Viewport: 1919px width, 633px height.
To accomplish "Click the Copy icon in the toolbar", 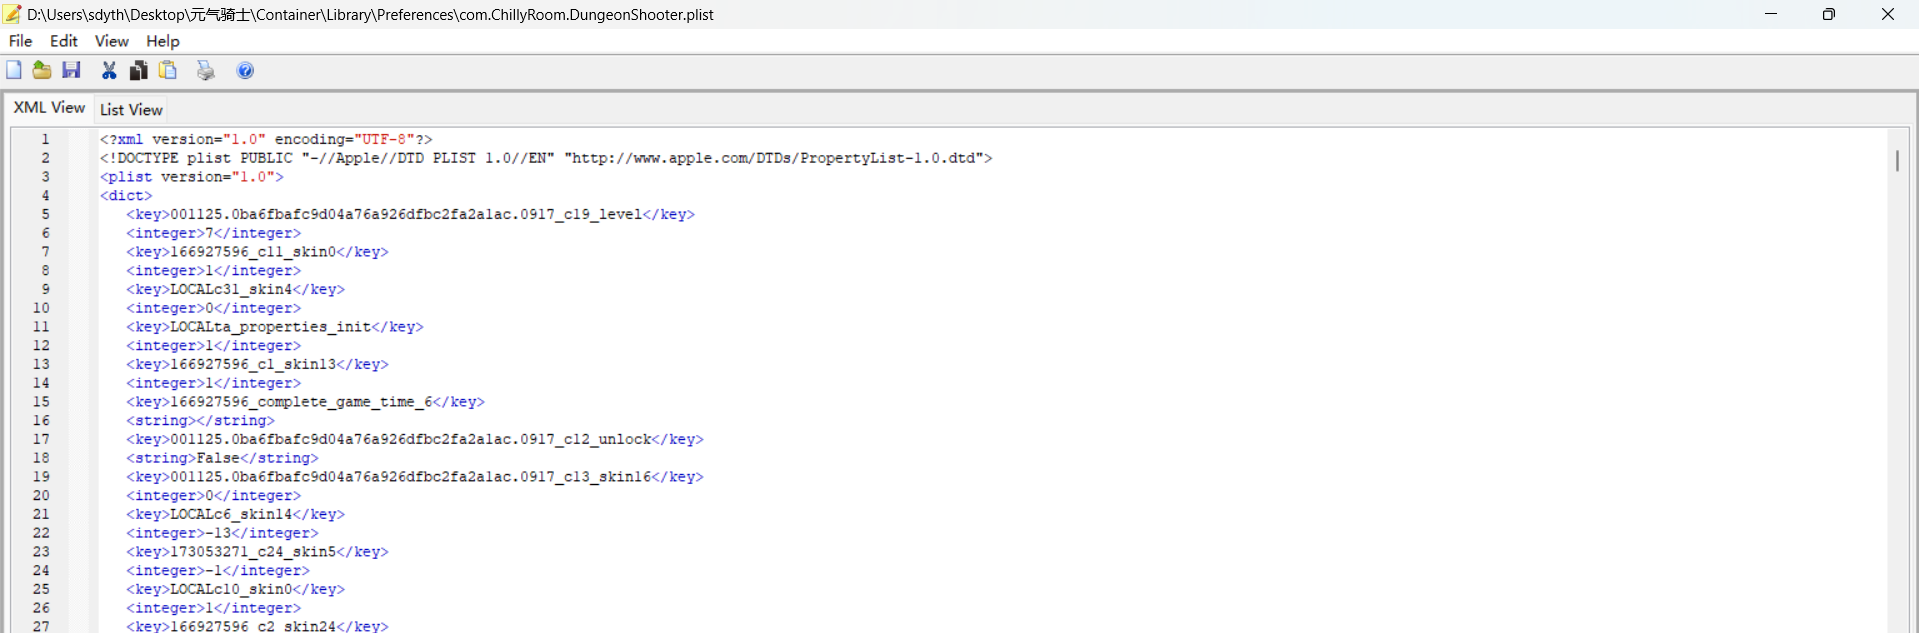I will pos(139,70).
